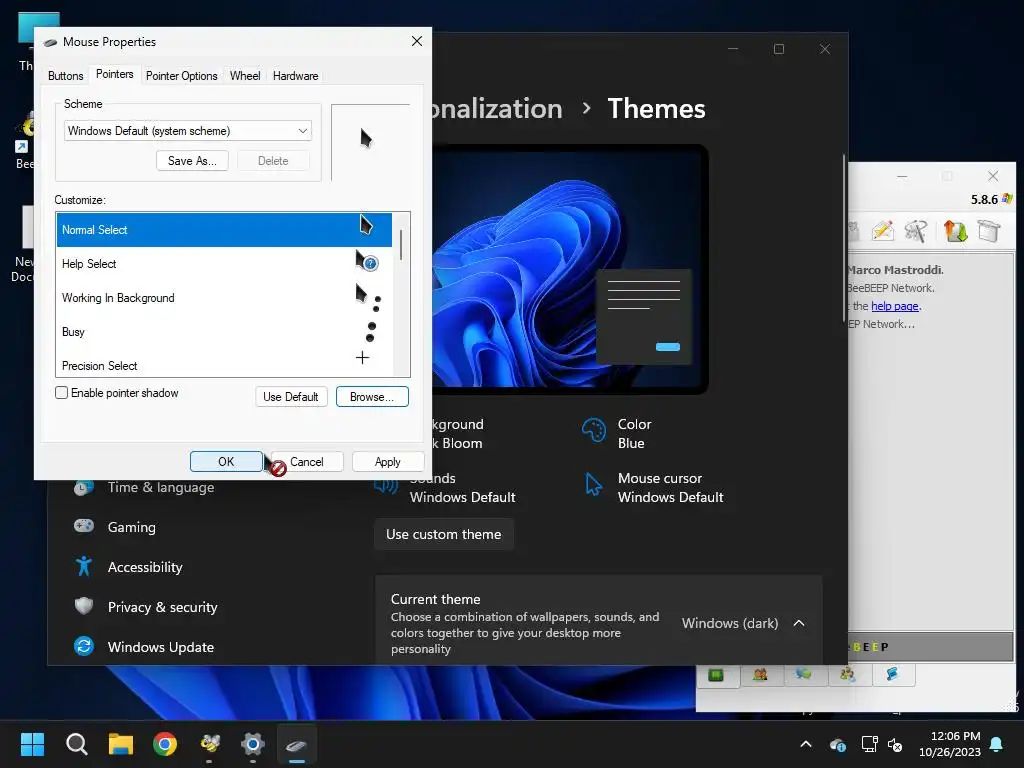Image resolution: width=1024 pixels, height=768 pixels.
Task: Collapse the Current theme section chevron
Action: point(799,623)
